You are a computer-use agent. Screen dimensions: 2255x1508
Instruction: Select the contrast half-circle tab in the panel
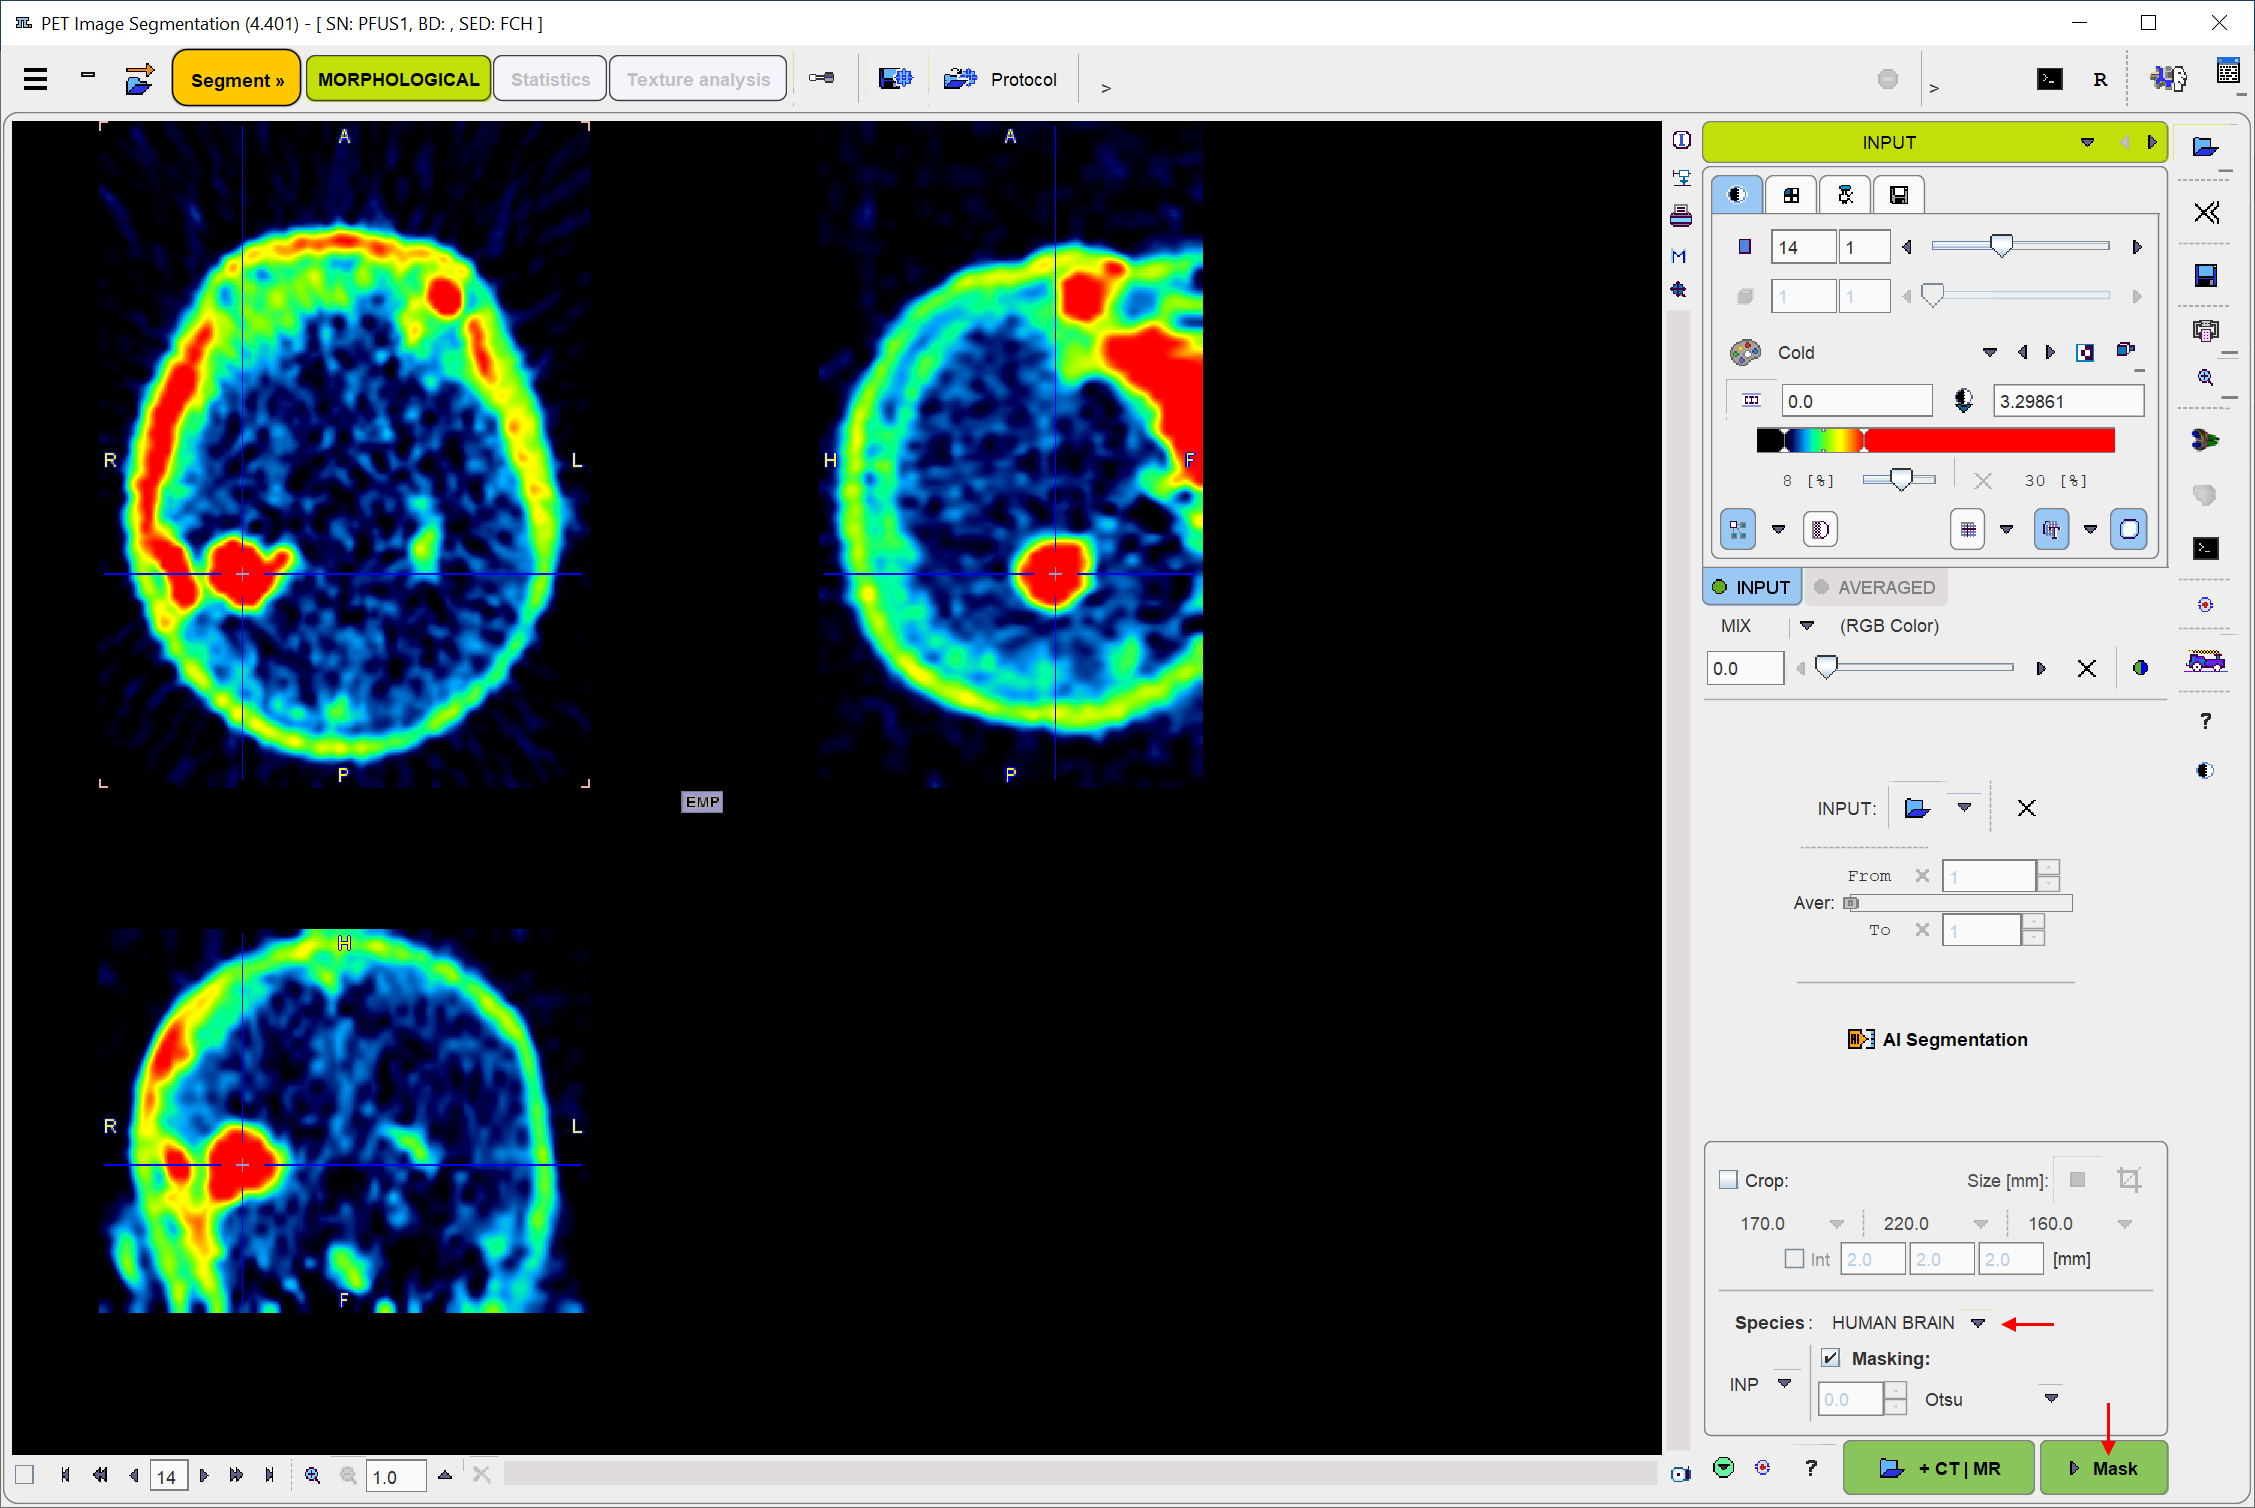[1736, 195]
